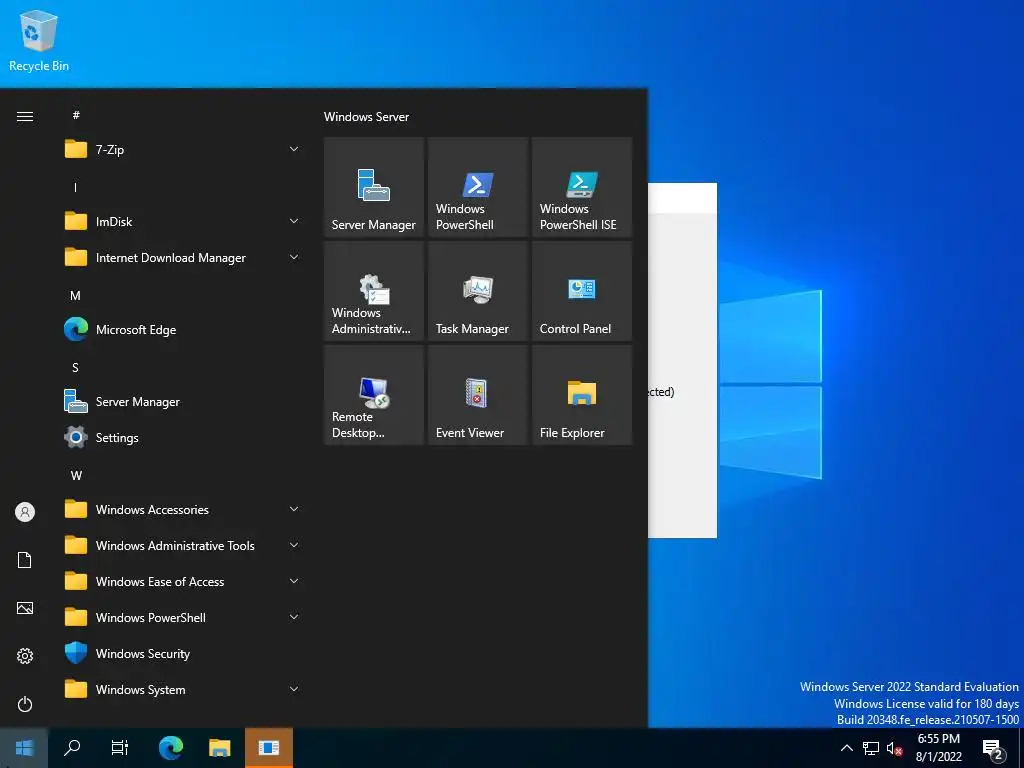Image resolution: width=1024 pixels, height=768 pixels.
Task: Click the Power icon in Start rail
Action: pos(25,704)
